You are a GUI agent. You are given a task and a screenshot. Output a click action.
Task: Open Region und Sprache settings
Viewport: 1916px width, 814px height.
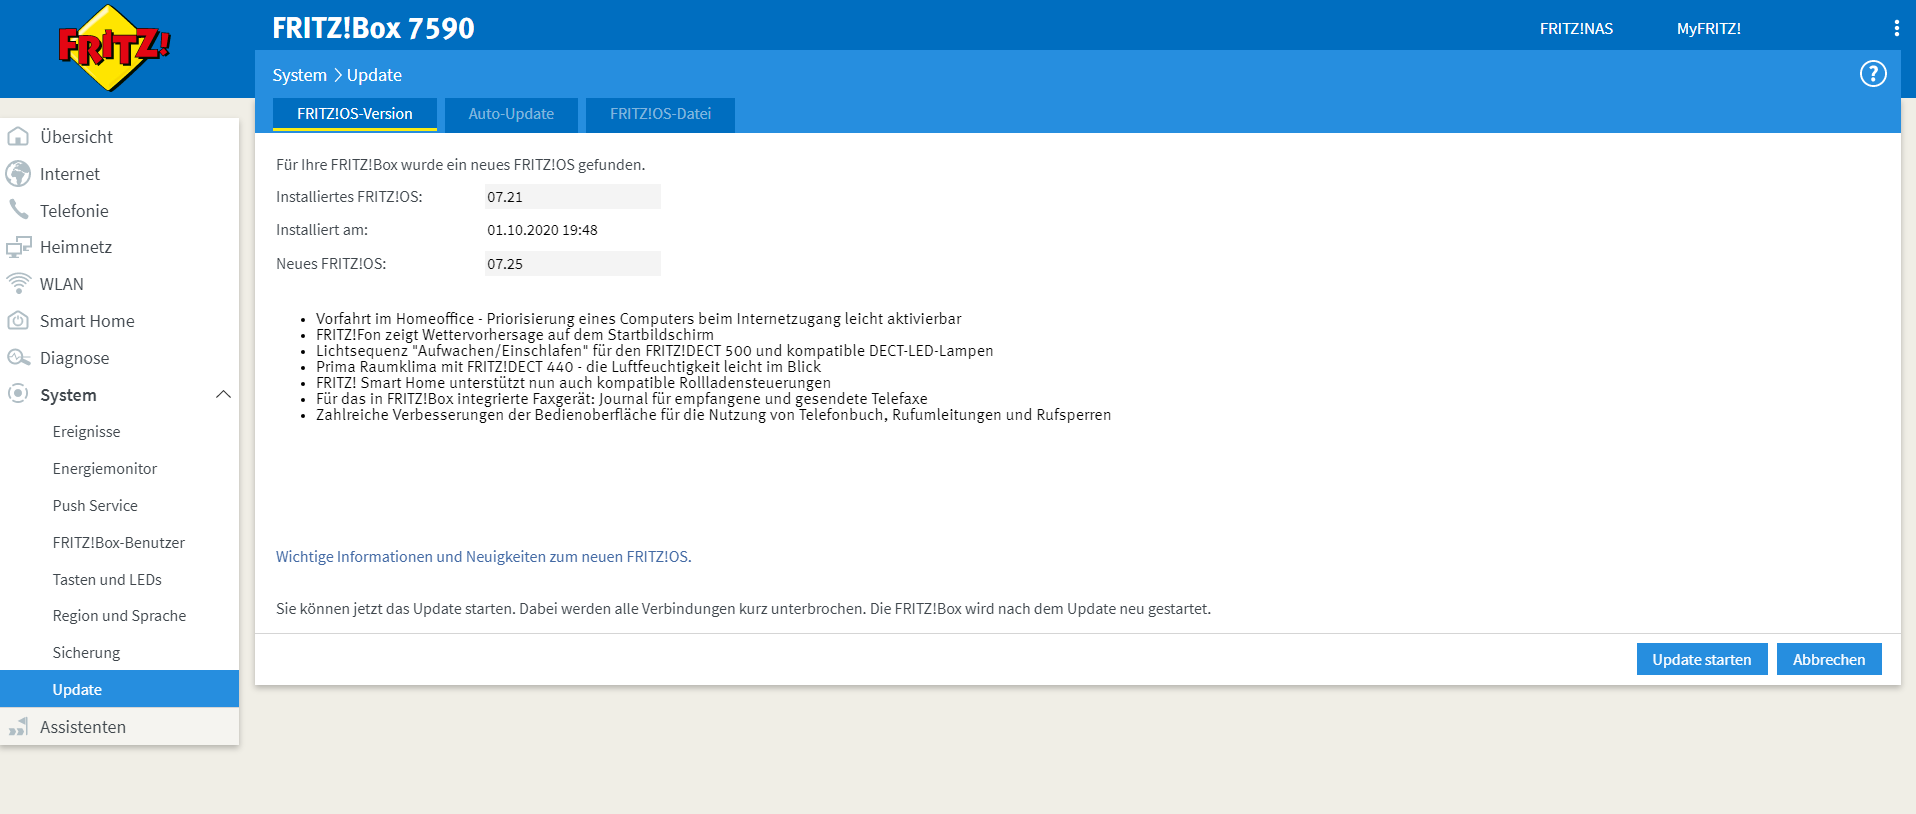point(119,616)
